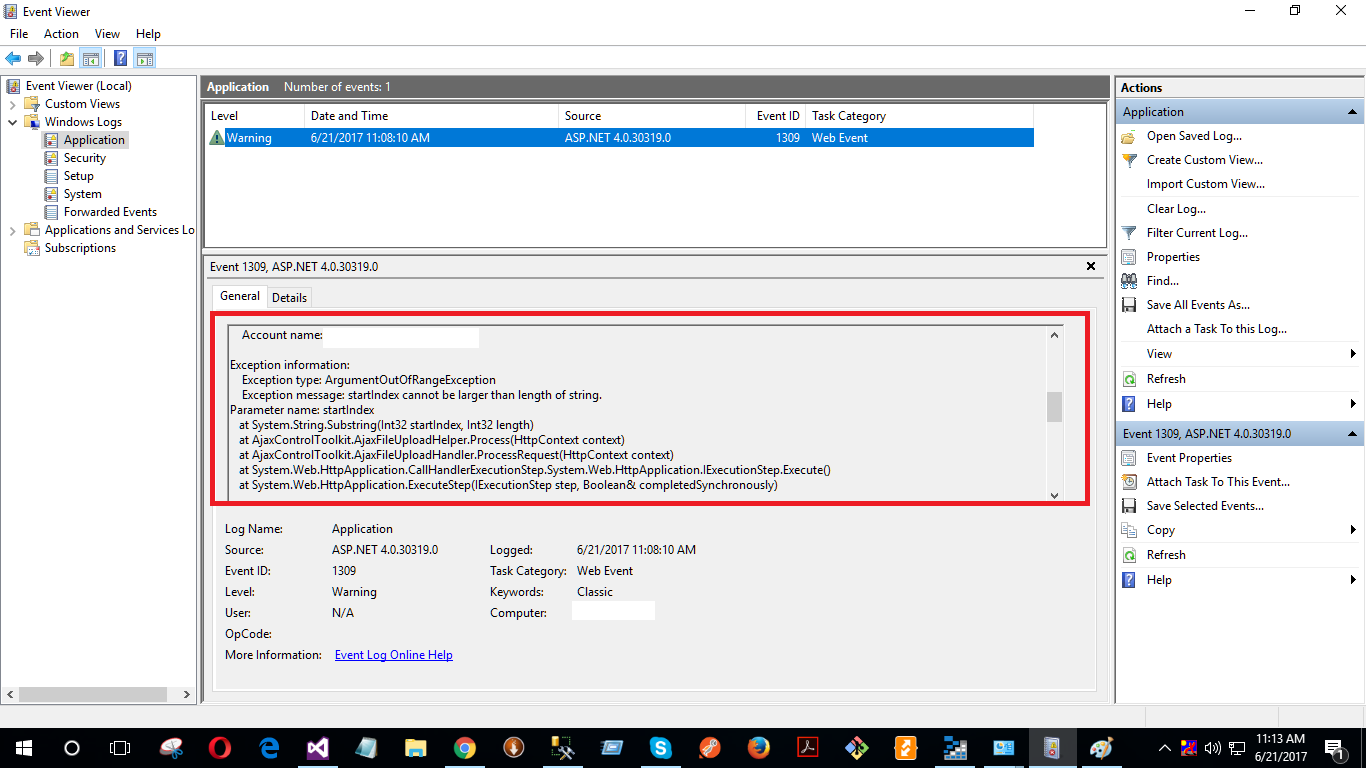1366x768 pixels.
Task: Click the Event Properties icon
Action: click(x=1129, y=458)
